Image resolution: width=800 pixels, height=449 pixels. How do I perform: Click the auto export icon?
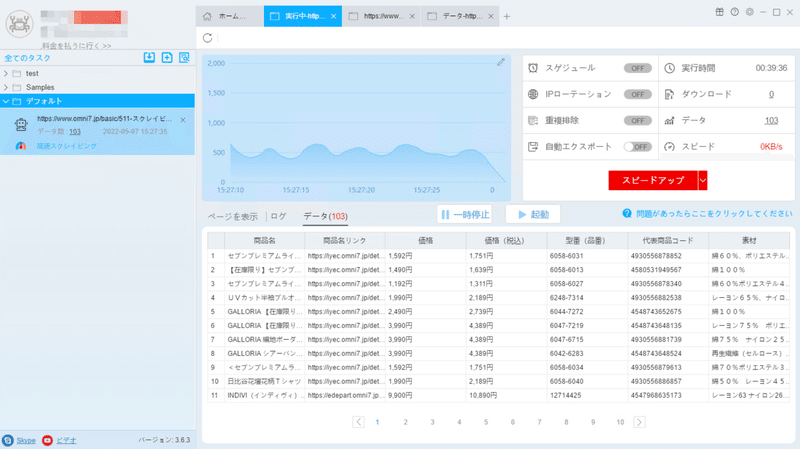533,147
